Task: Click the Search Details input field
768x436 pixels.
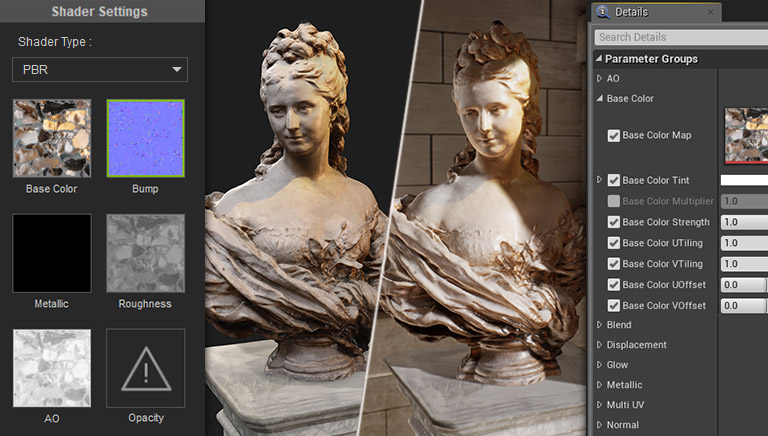Action: coord(680,37)
